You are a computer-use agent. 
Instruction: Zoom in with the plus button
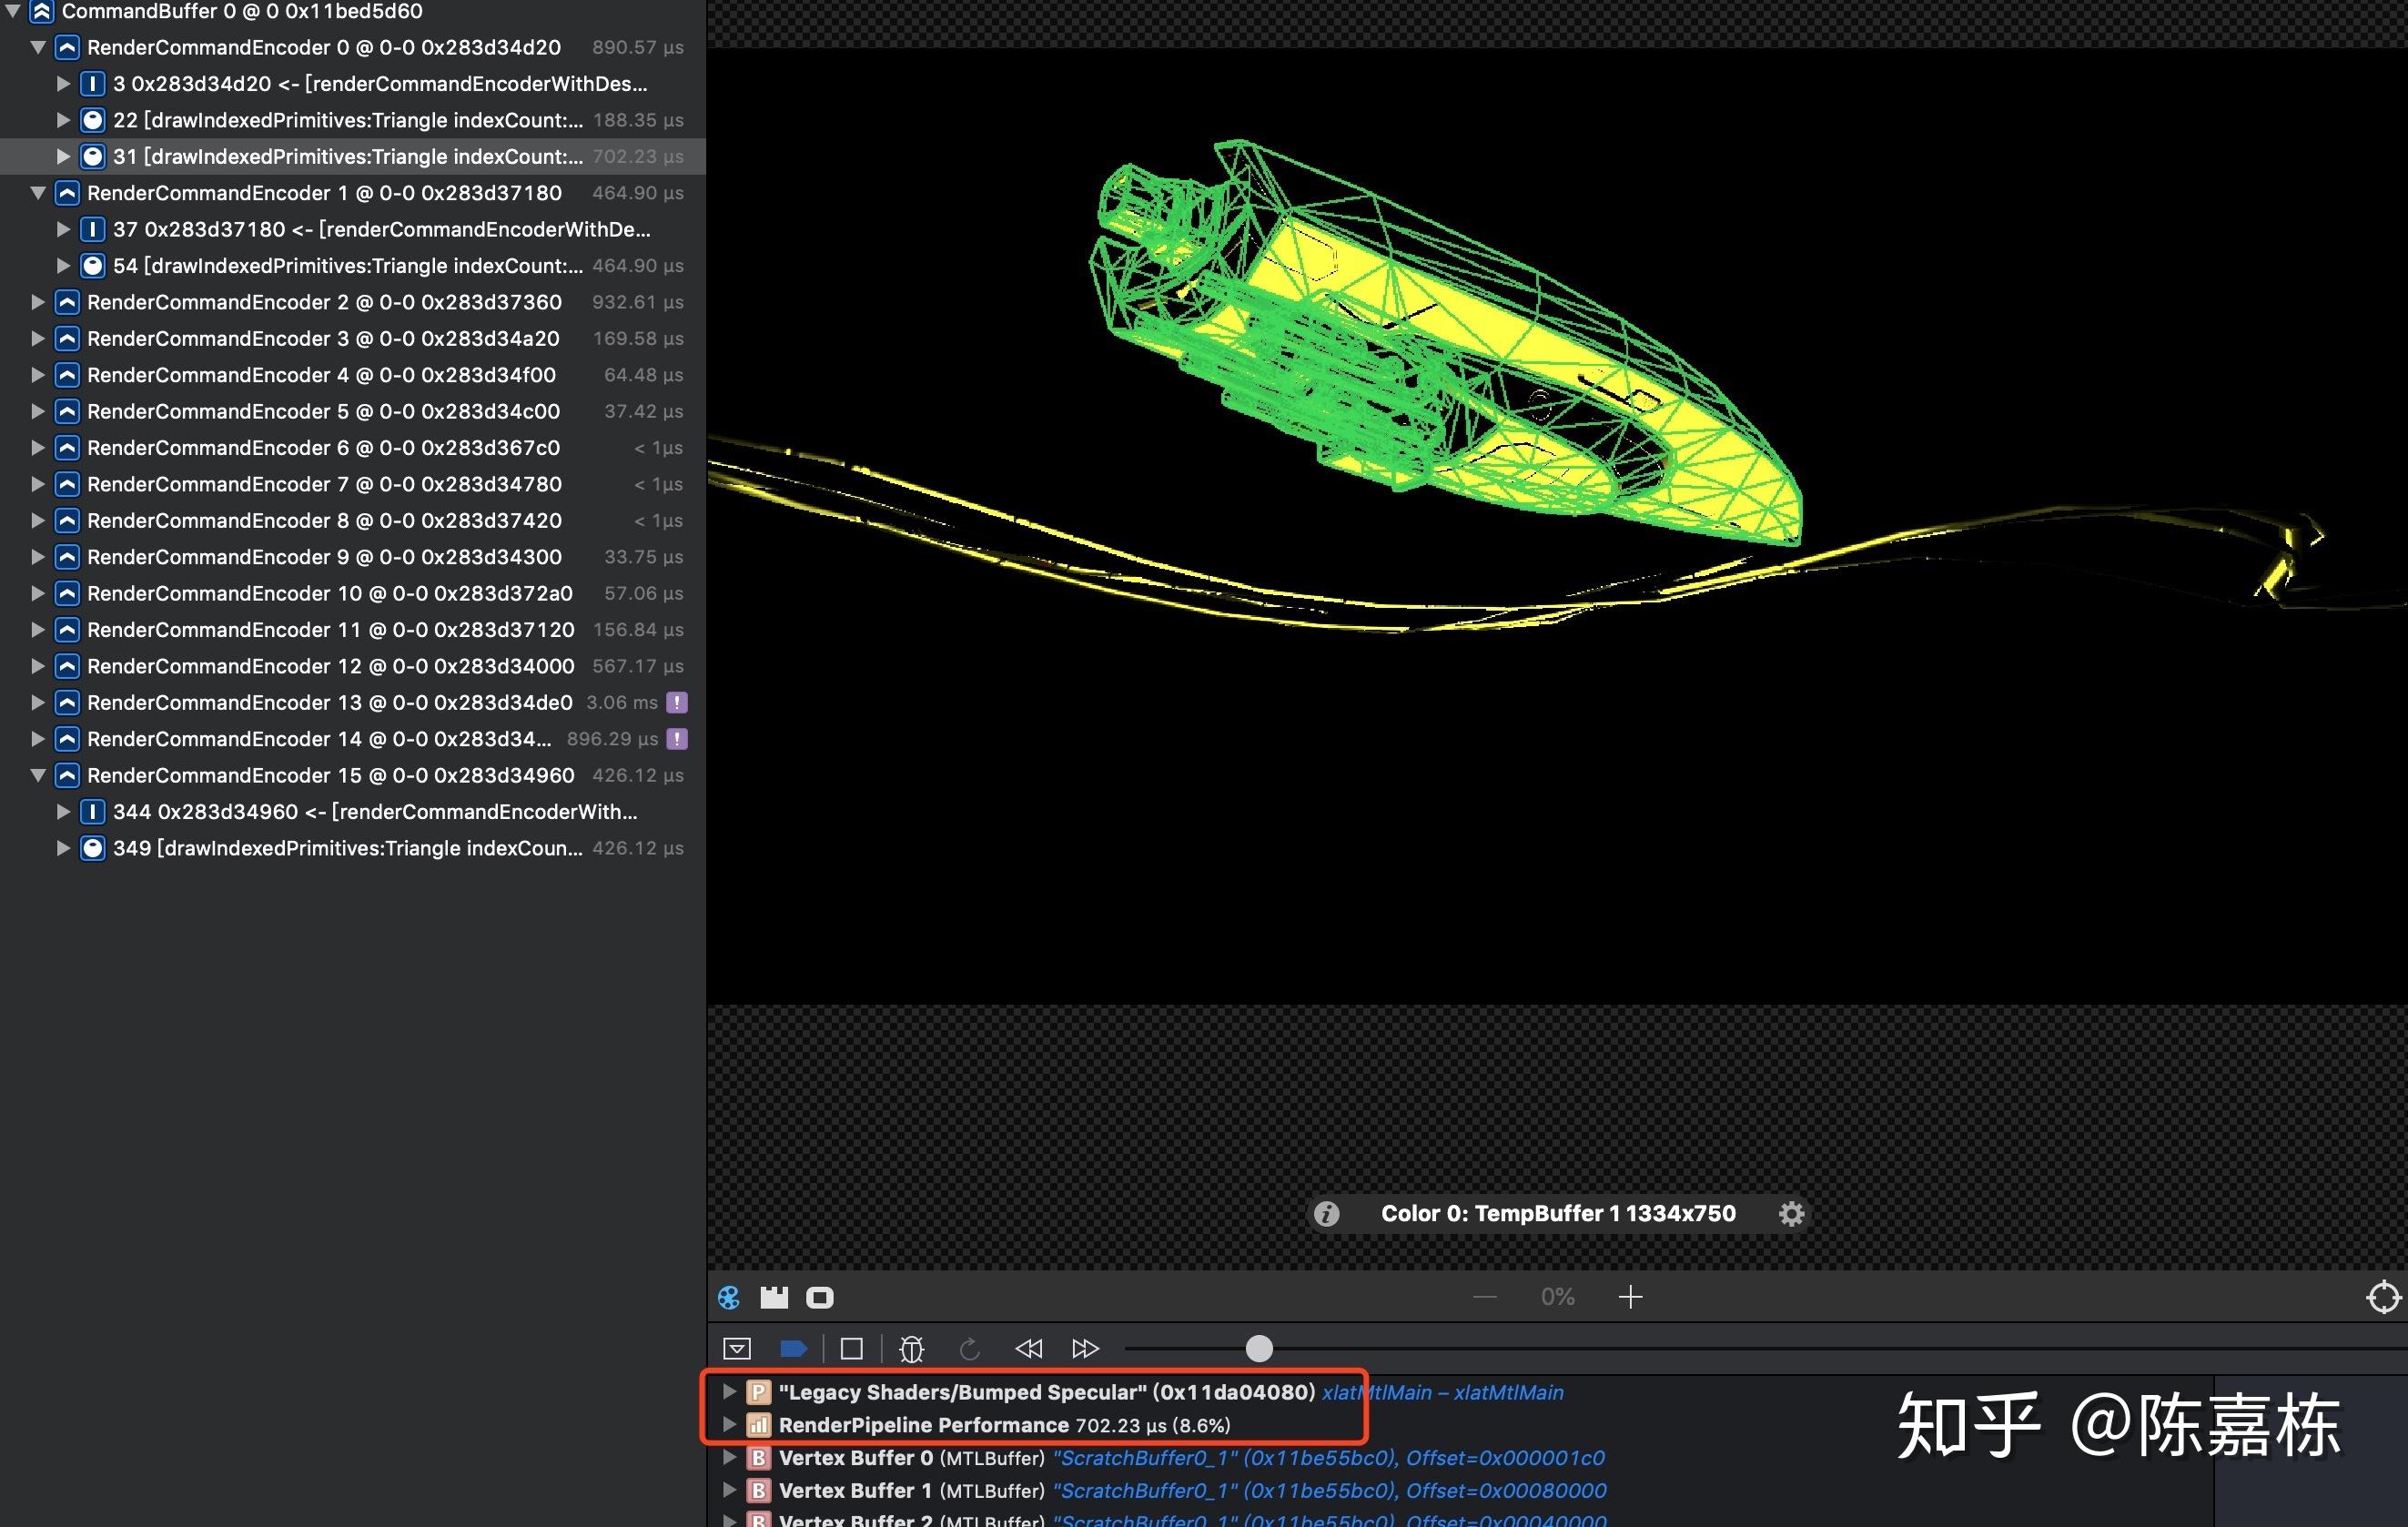1630,1297
